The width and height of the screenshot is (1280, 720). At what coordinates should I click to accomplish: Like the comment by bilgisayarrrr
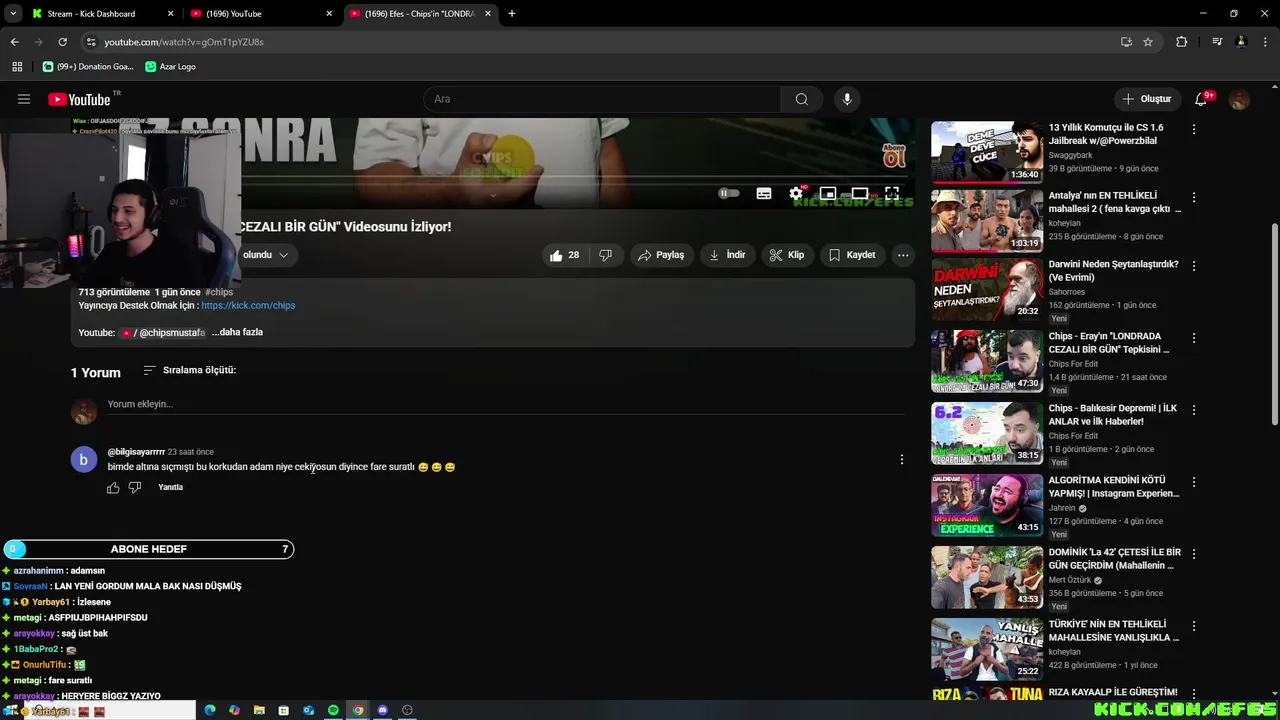tap(113, 488)
